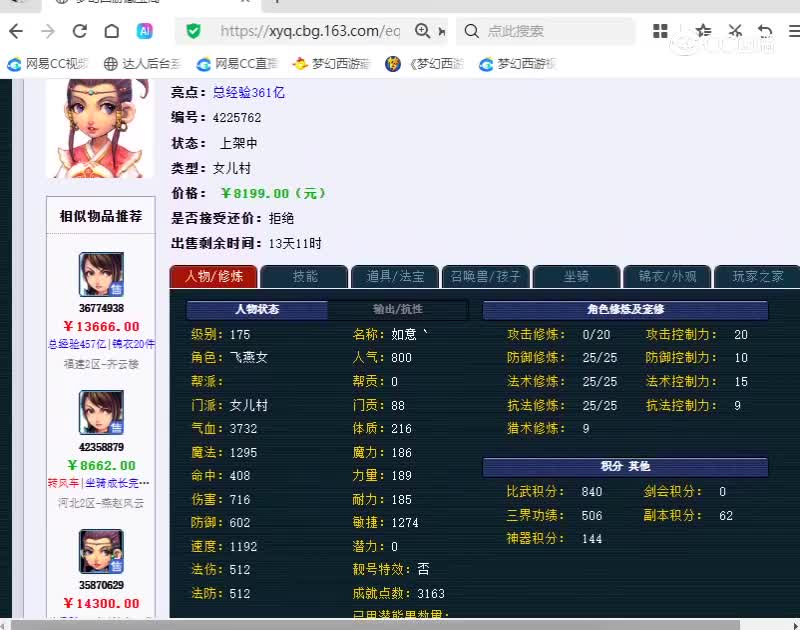The image size is (800, 630).
Task: Open the 玩家之家 tab
Action: pyautogui.click(x=757, y=276)
